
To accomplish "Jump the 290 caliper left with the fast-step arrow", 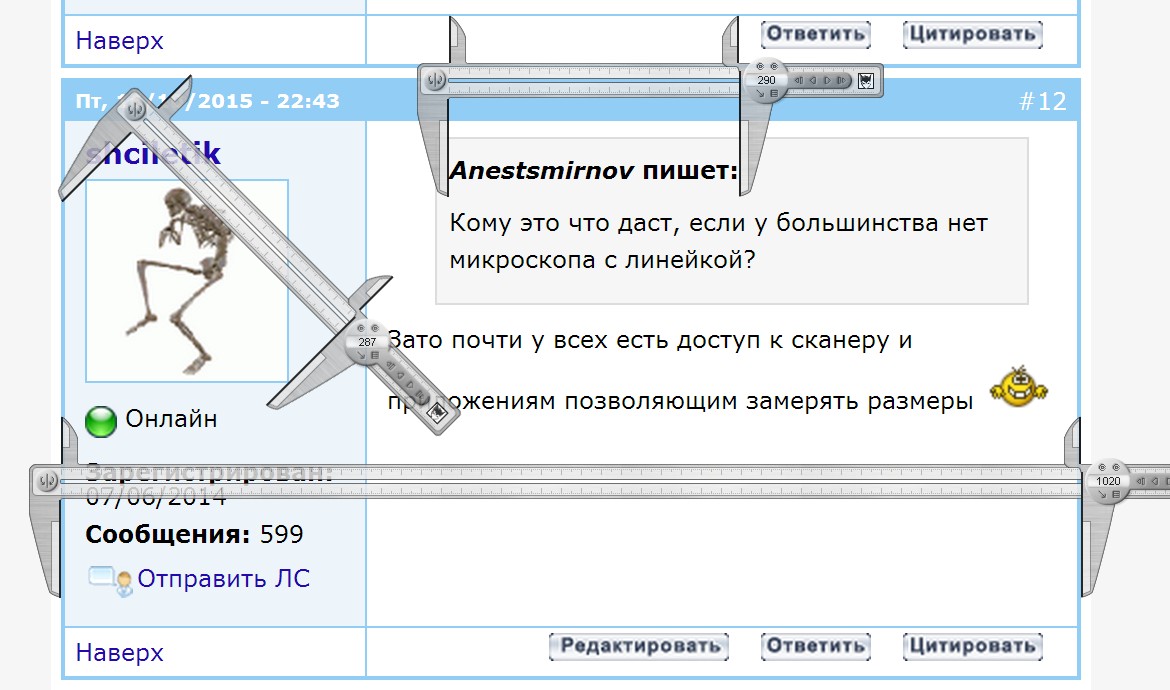I will [x=798, y=80].
